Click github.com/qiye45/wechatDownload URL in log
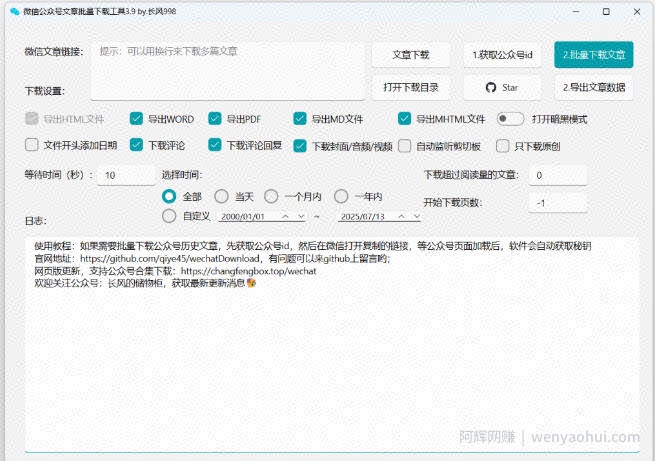Viewport: 655px width, 461px height. pyautogui.click(x=170, y=258)
